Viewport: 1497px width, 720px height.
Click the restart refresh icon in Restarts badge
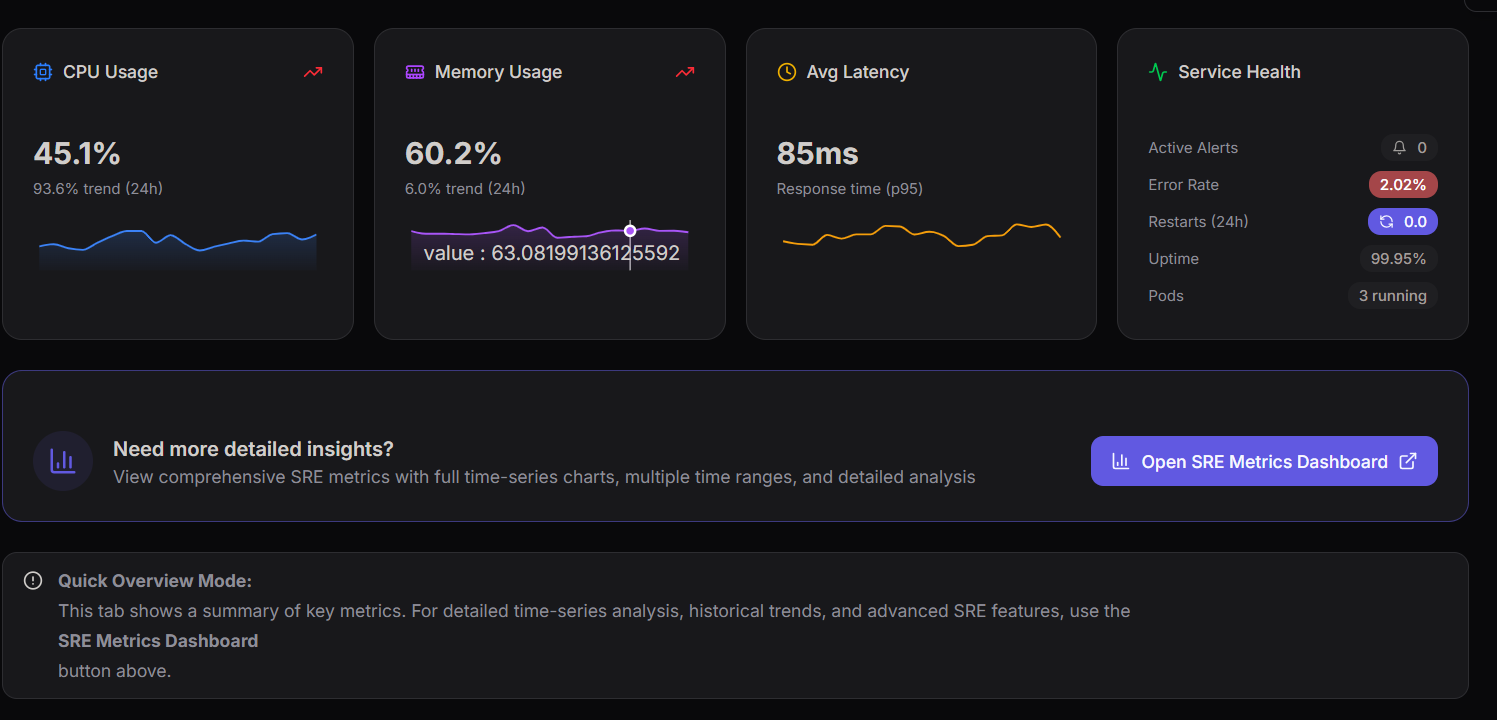coord(1386,221)
